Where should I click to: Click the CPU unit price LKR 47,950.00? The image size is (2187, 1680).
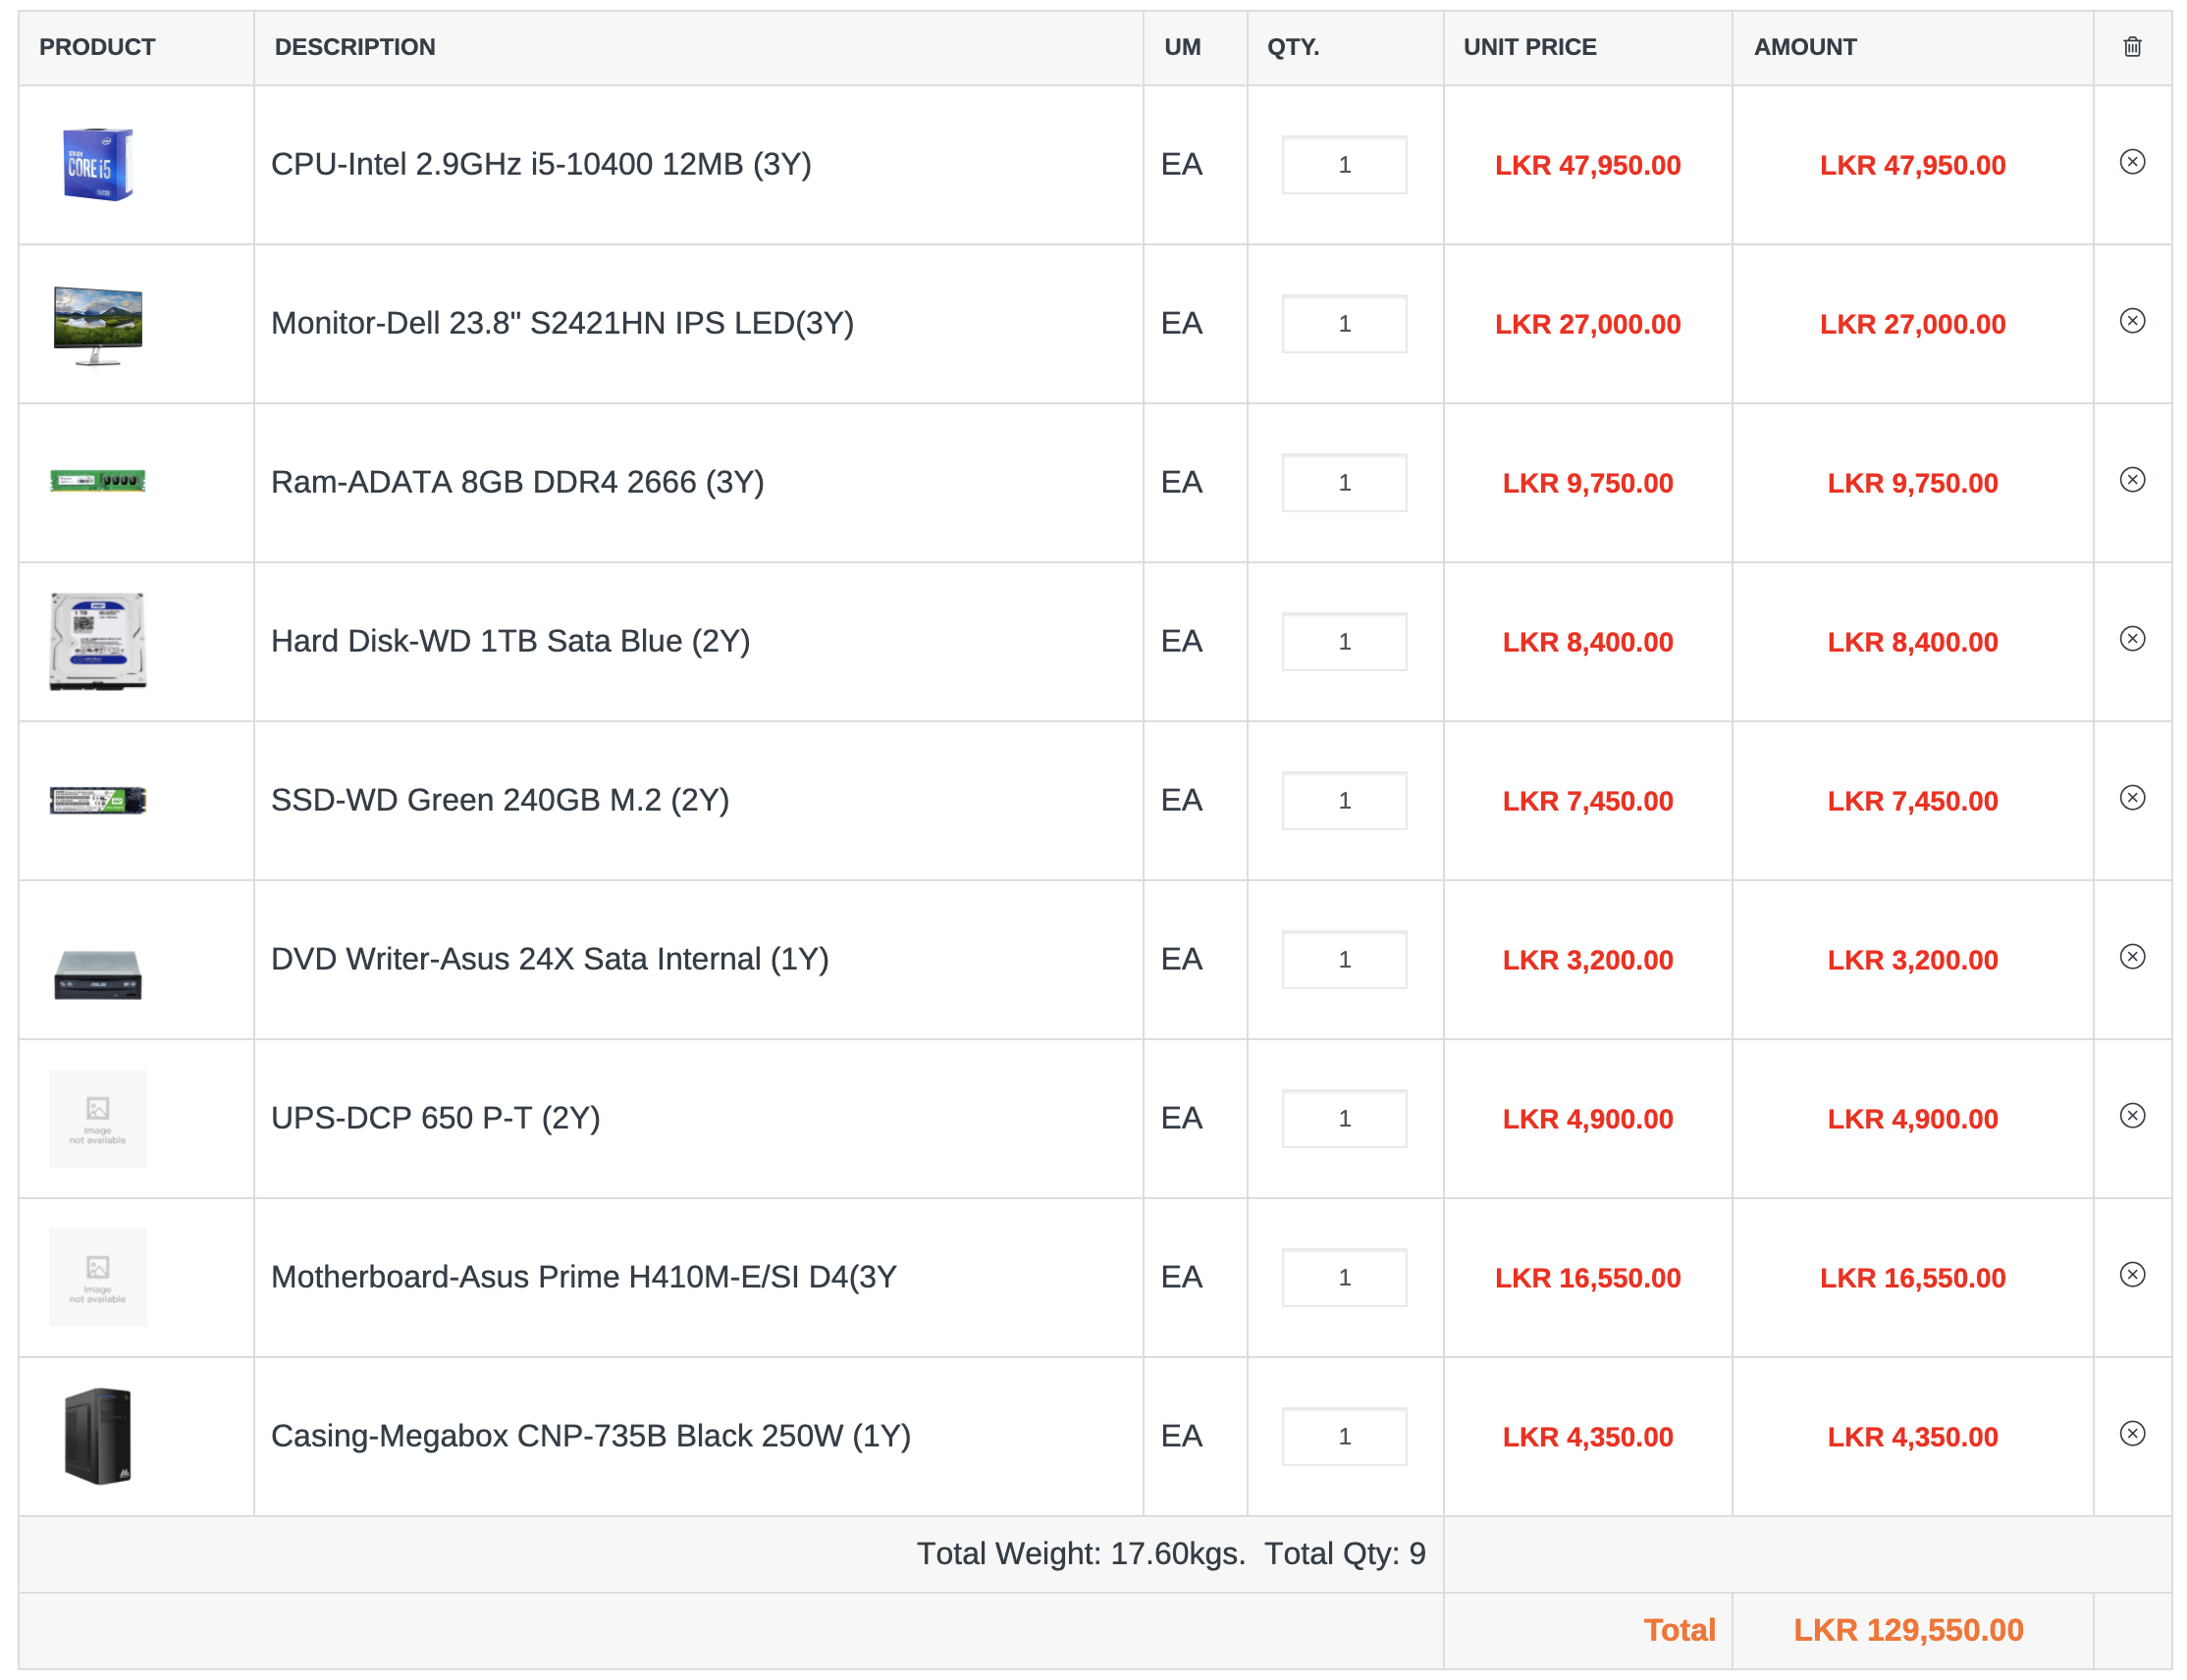click(1588, 165)
